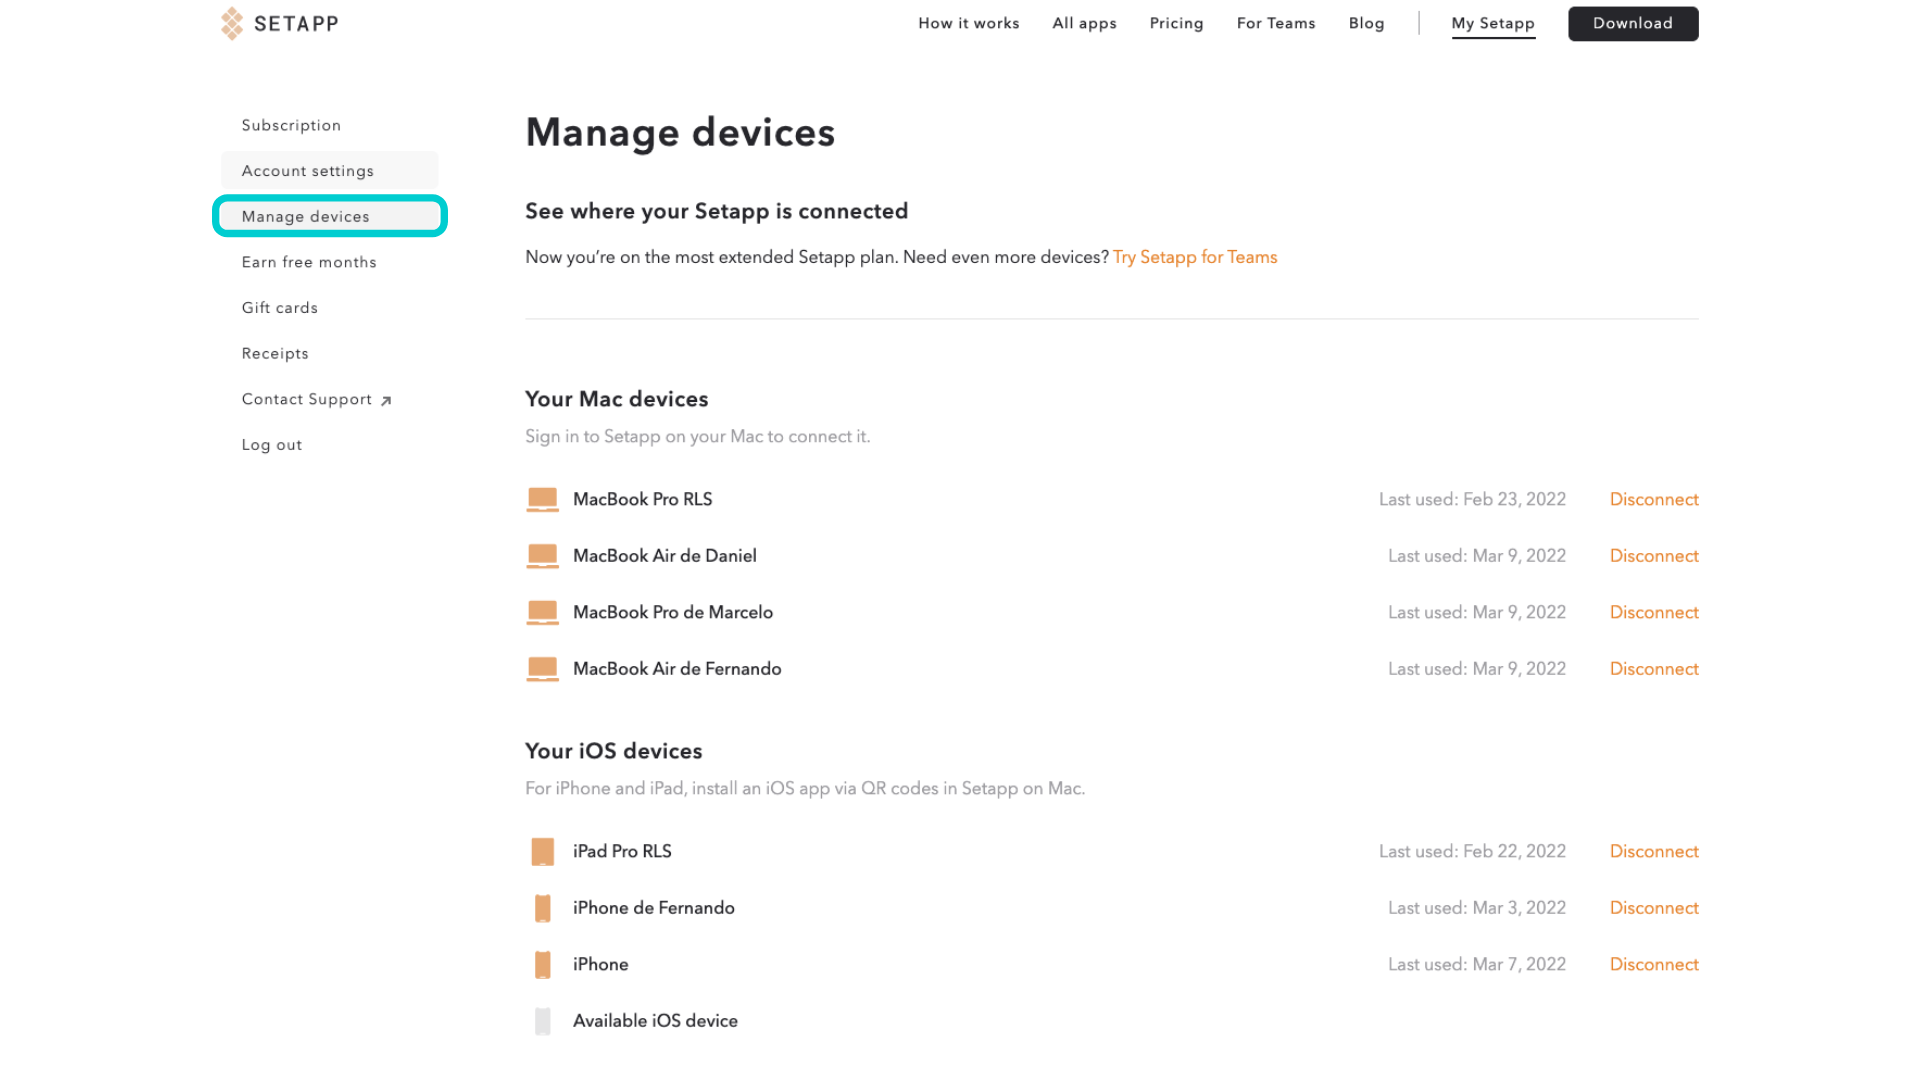1920x1080 pixels.
Task: Disconnect MacBook Air de Fernando
Action: tap(1653, 669)
